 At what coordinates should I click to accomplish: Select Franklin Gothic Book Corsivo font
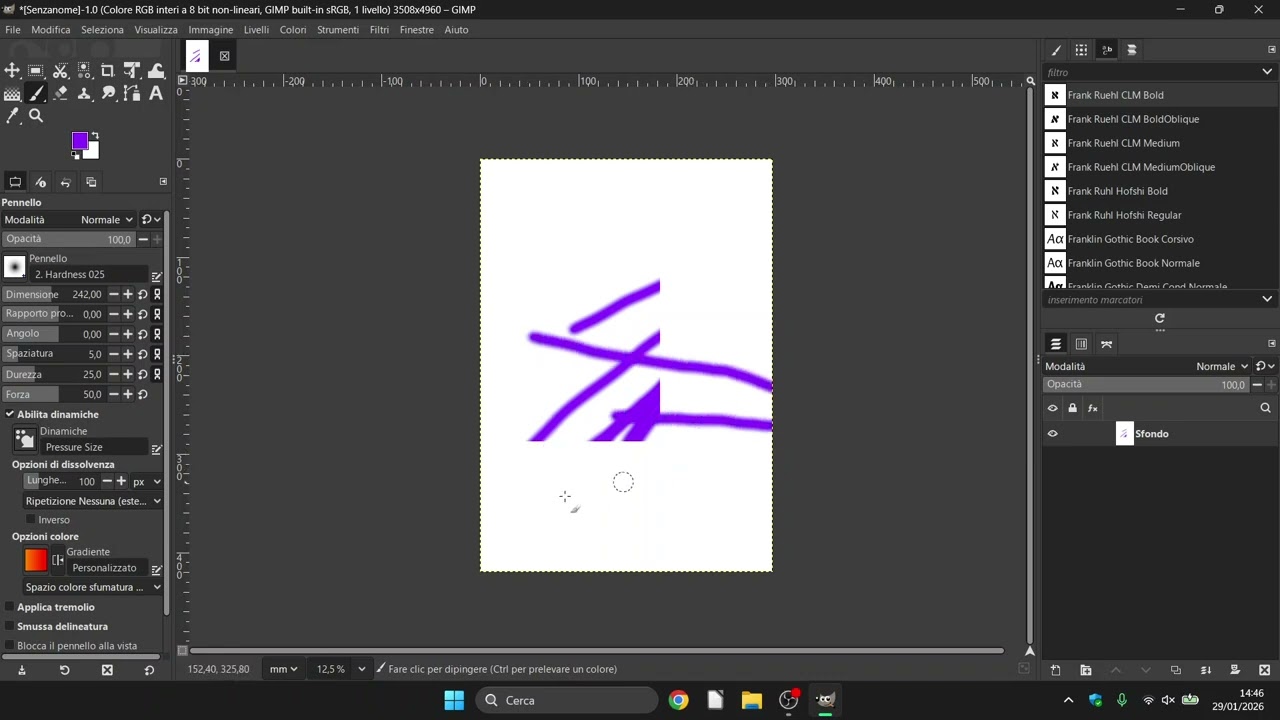click(1160, 239)
